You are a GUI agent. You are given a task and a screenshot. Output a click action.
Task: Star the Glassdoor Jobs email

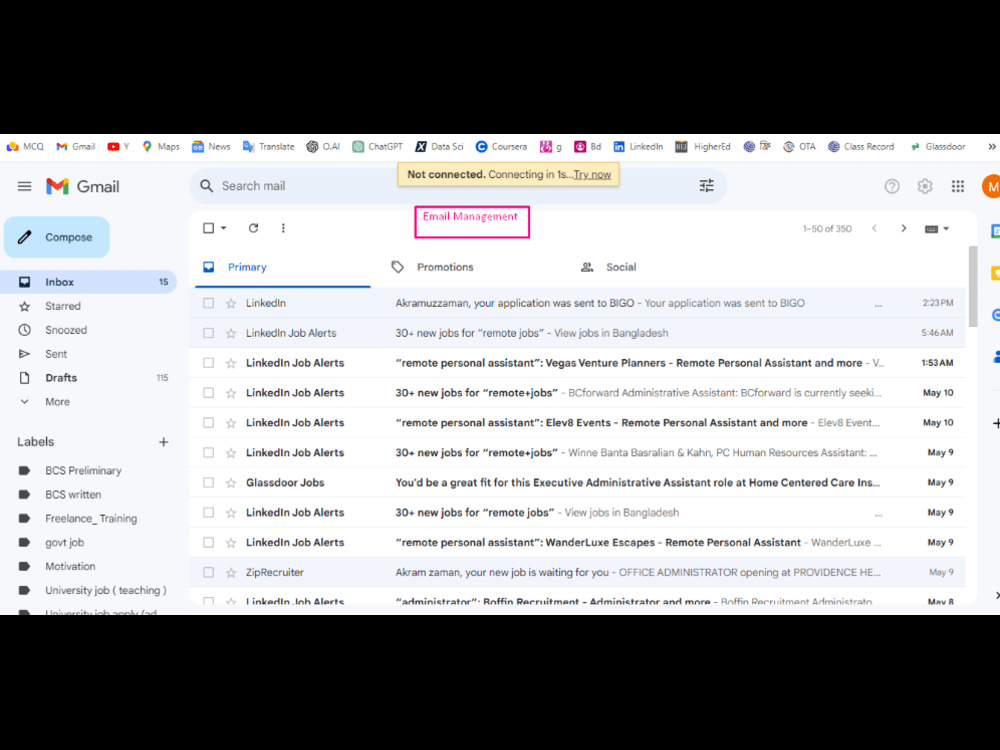pyautogui.click(x=231, y=483)
